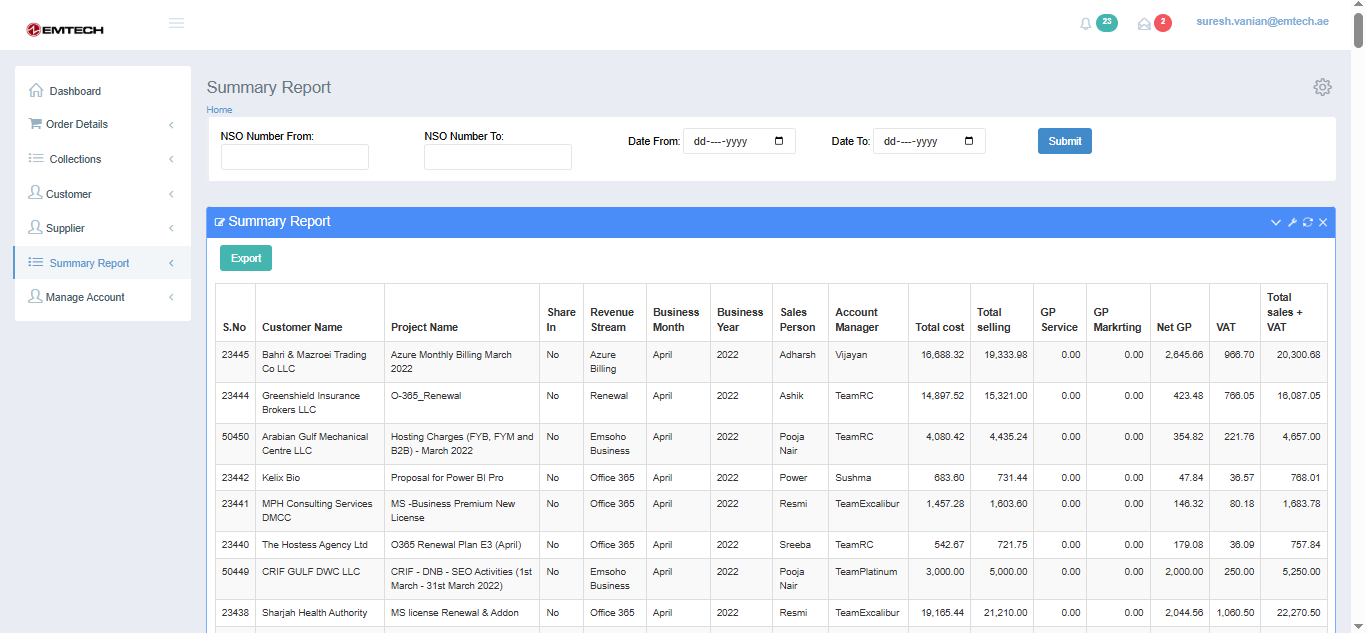This screenshot has height=633, width=1366.
Task: Expand the Collections menu item
Action: (75, 159)
